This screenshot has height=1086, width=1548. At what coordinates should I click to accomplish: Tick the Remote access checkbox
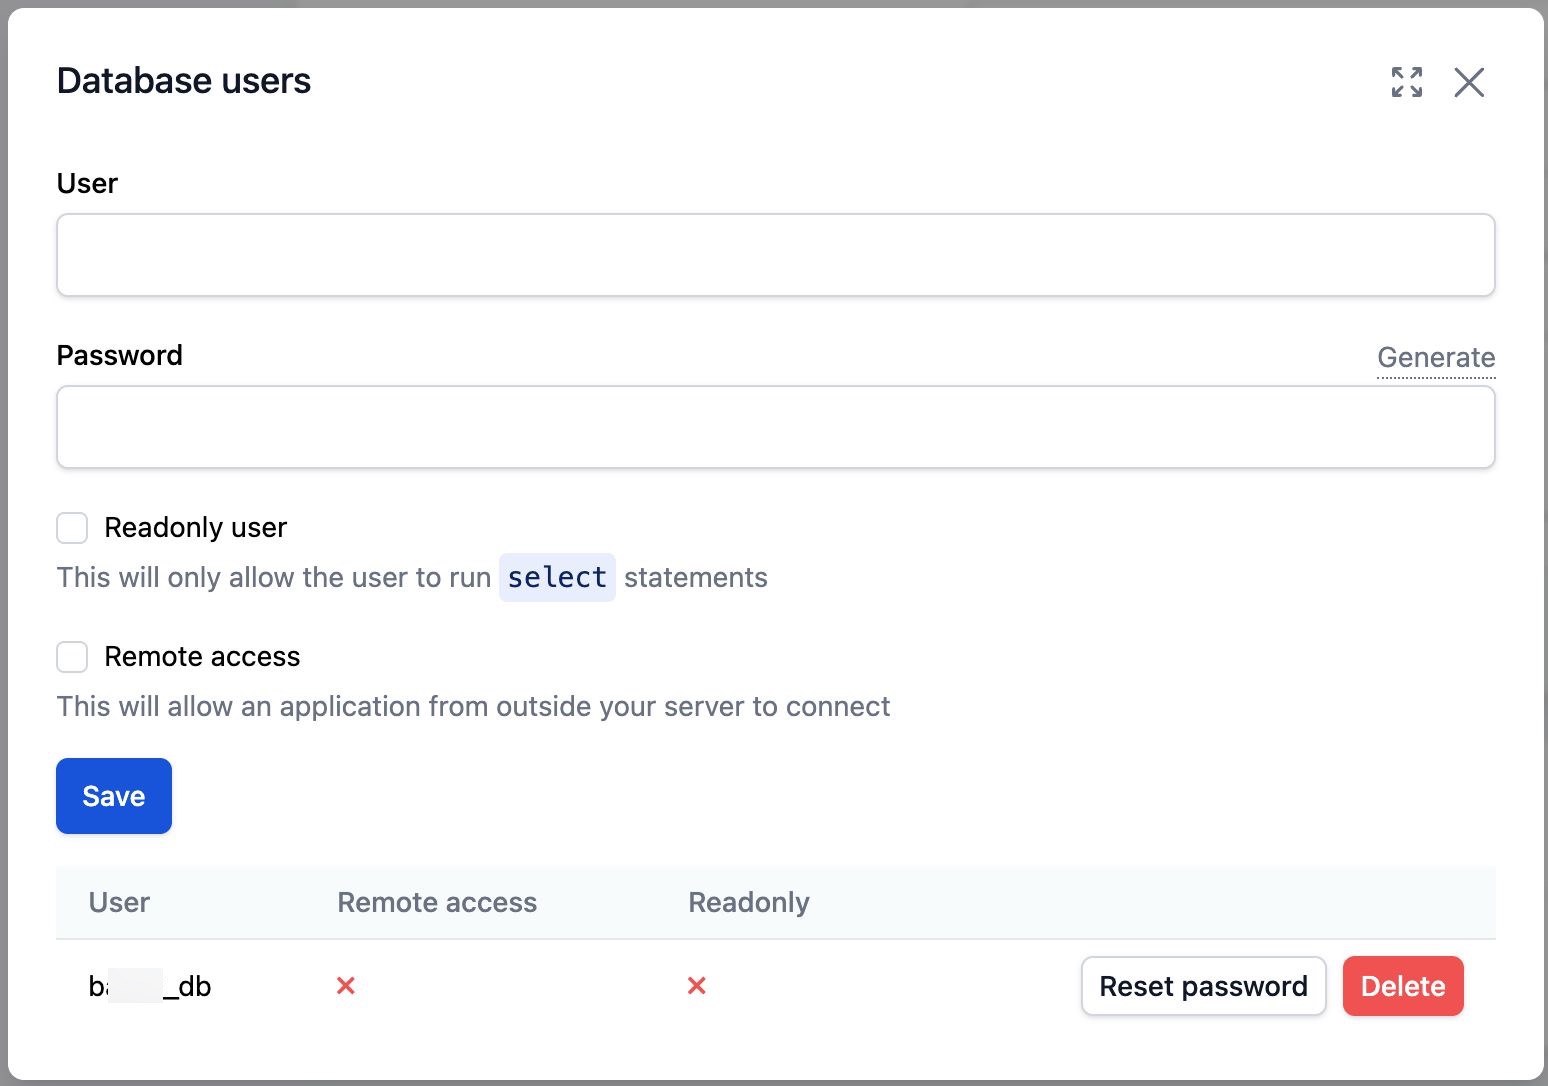point(72,657)
